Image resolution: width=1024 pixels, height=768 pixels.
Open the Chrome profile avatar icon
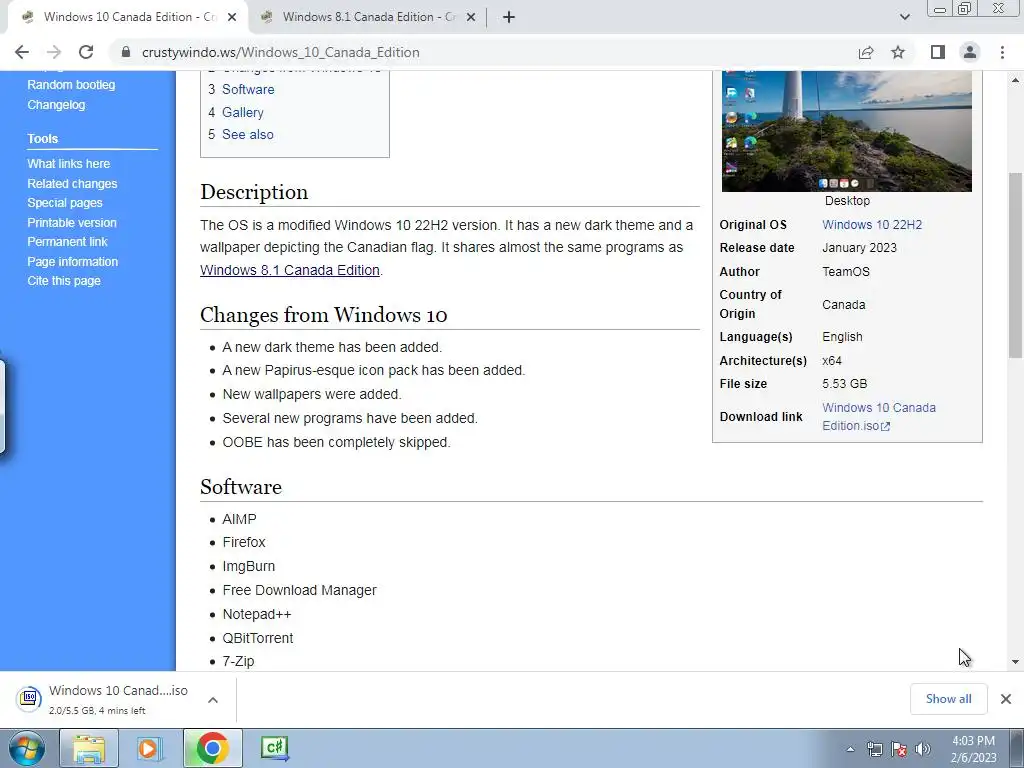click(x=970, y=52)
